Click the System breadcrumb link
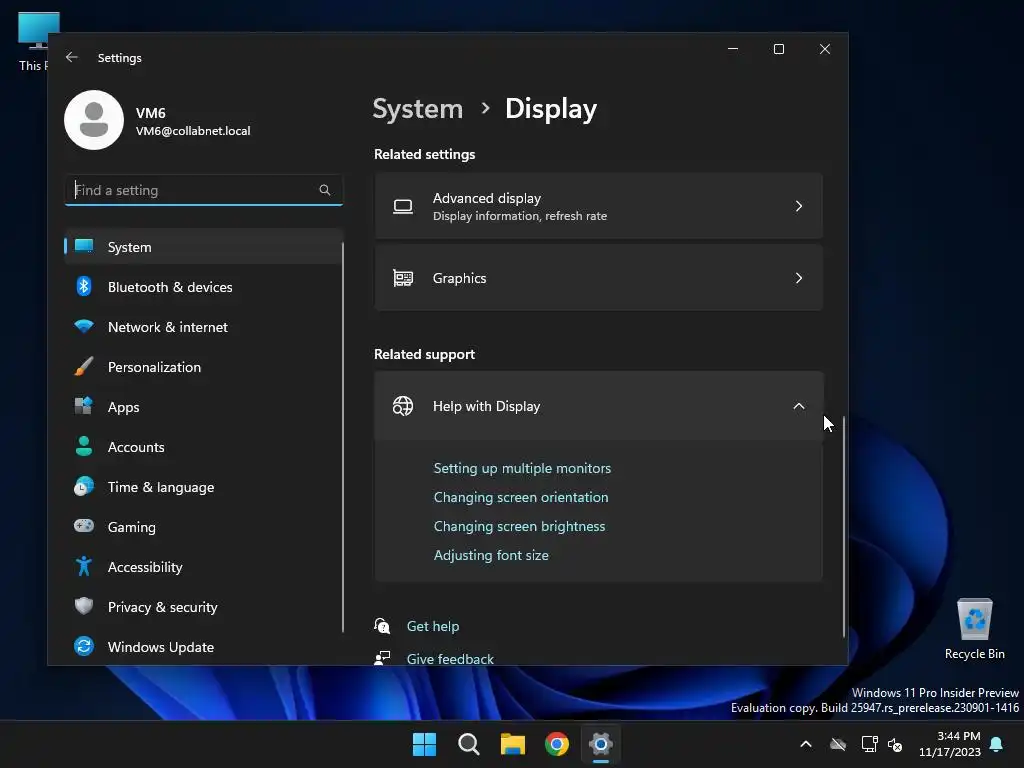 (417, 108)
